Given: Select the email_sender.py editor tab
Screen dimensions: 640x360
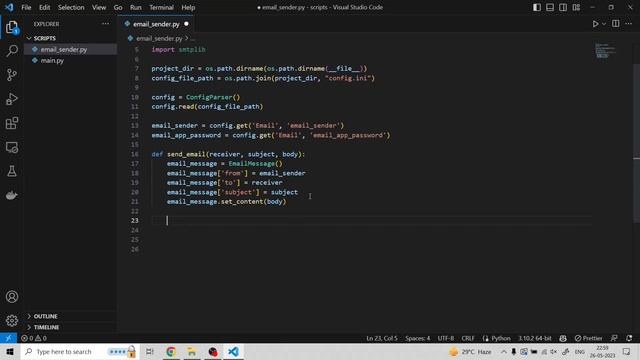Looking at the screenshot, I should pyautogui.click(x=156, y=24).
